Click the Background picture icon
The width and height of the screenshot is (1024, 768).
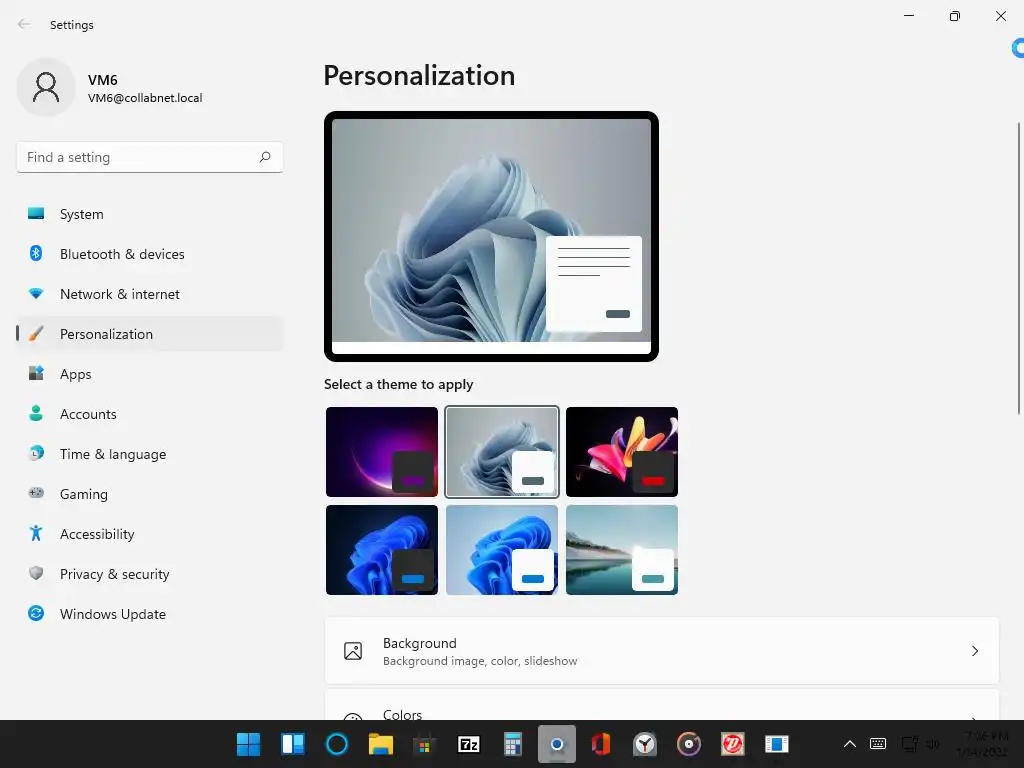(353, 651)
